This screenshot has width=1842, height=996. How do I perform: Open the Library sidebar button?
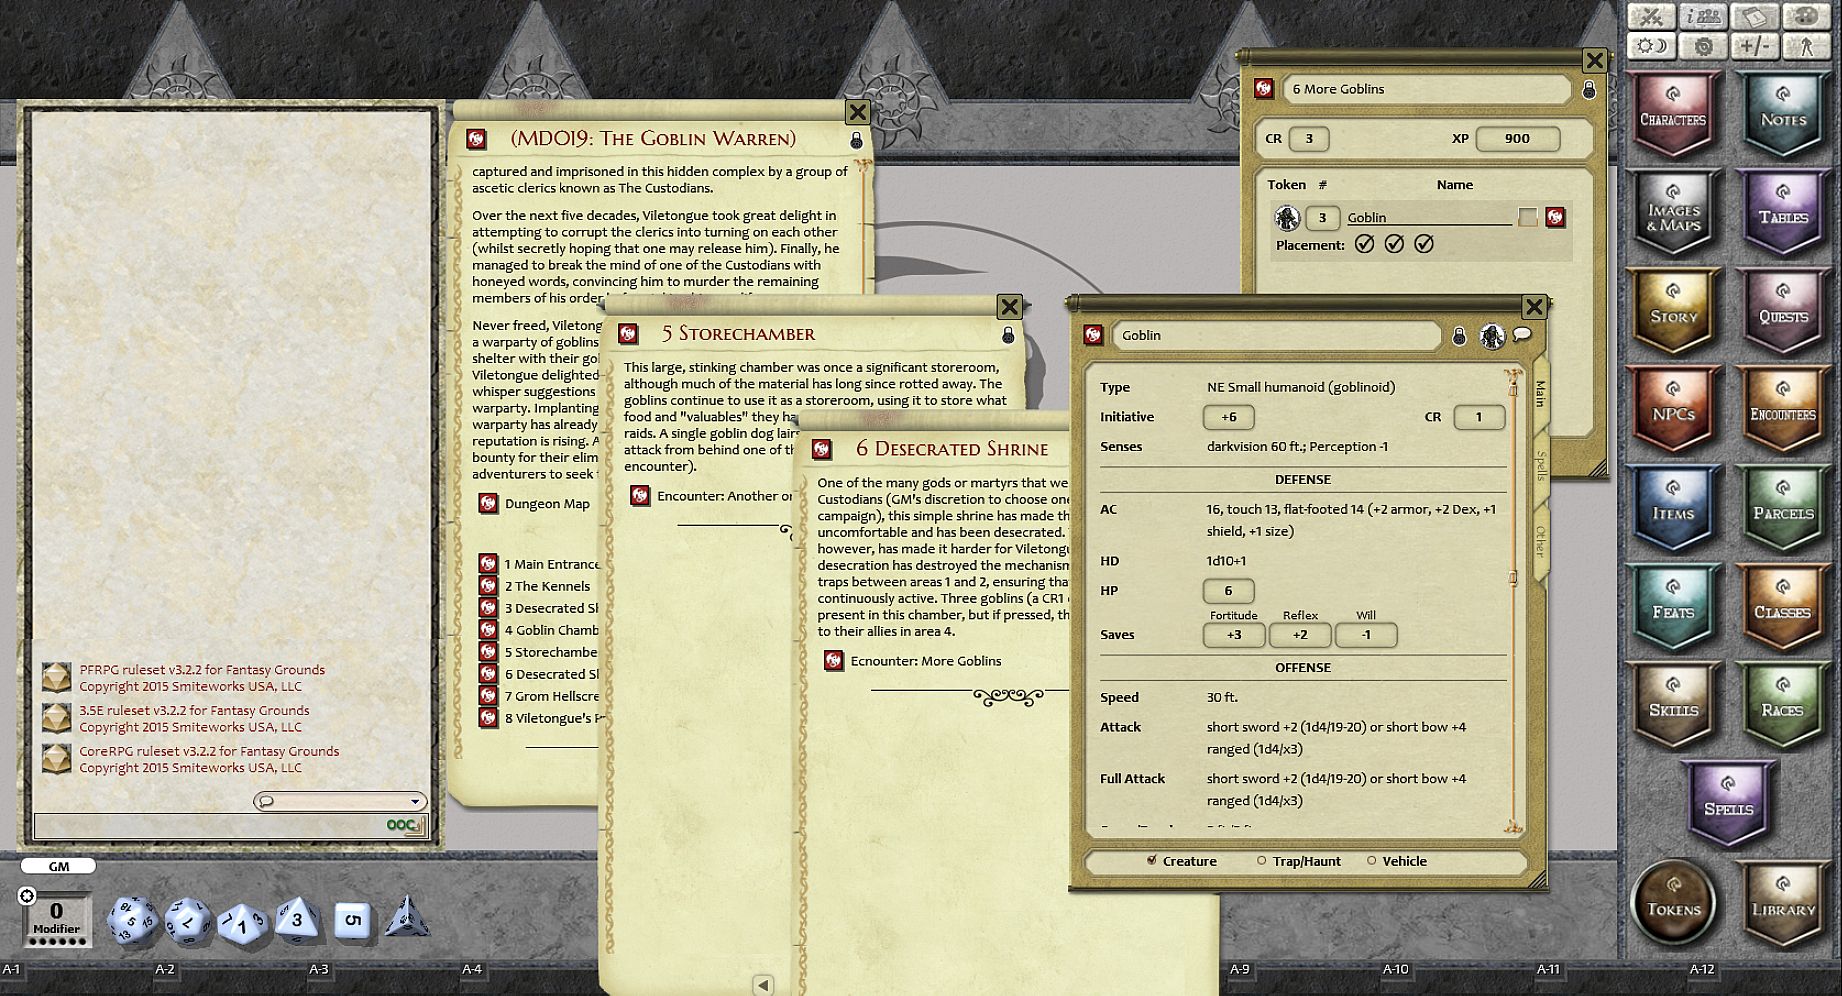pyautogui.click(x=1783, y=905)
